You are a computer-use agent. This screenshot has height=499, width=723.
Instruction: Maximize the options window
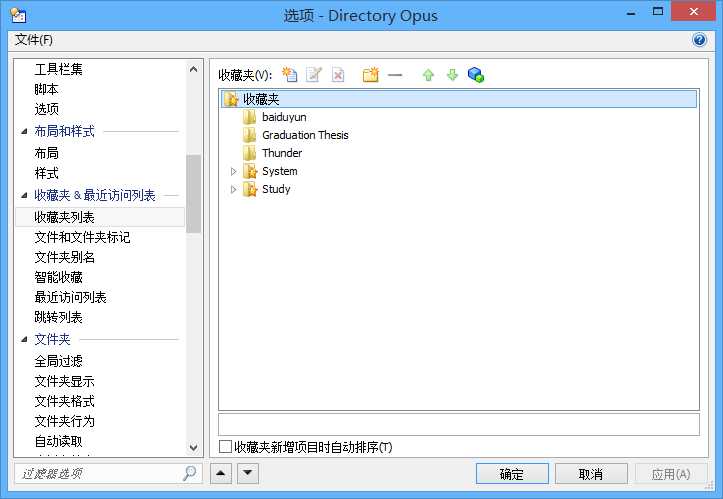[x=658, y=11]
